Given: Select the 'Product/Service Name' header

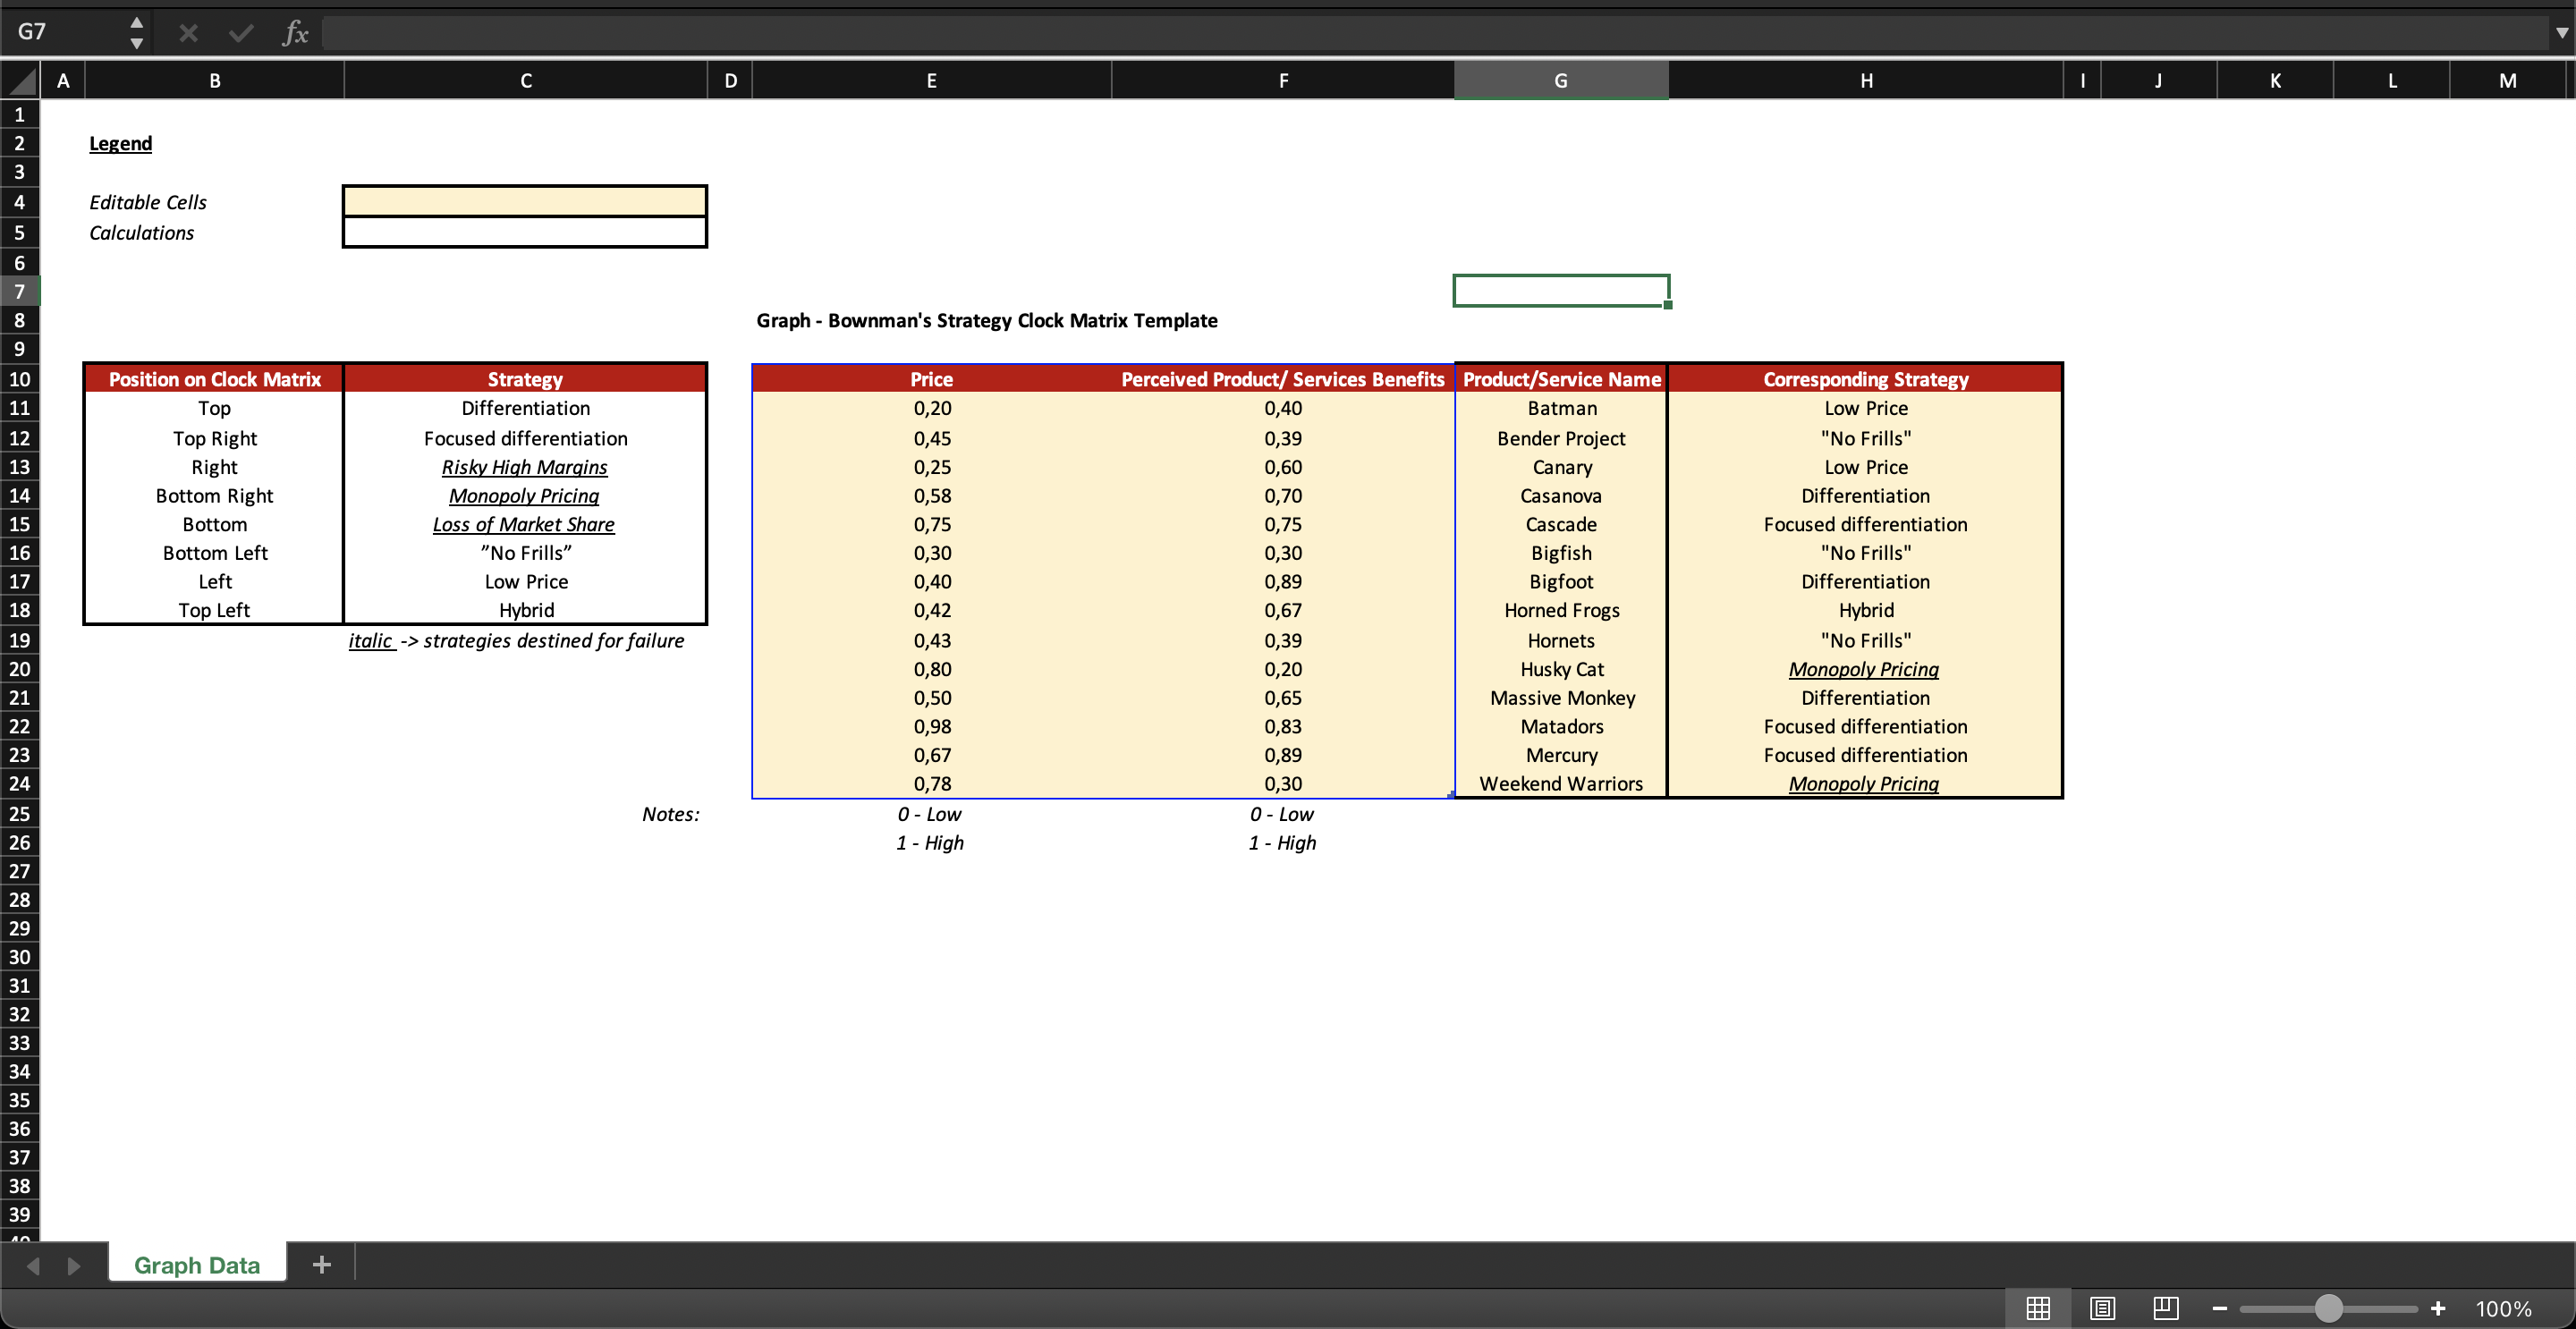Looking at the screenshot, I should (1562, 379).
